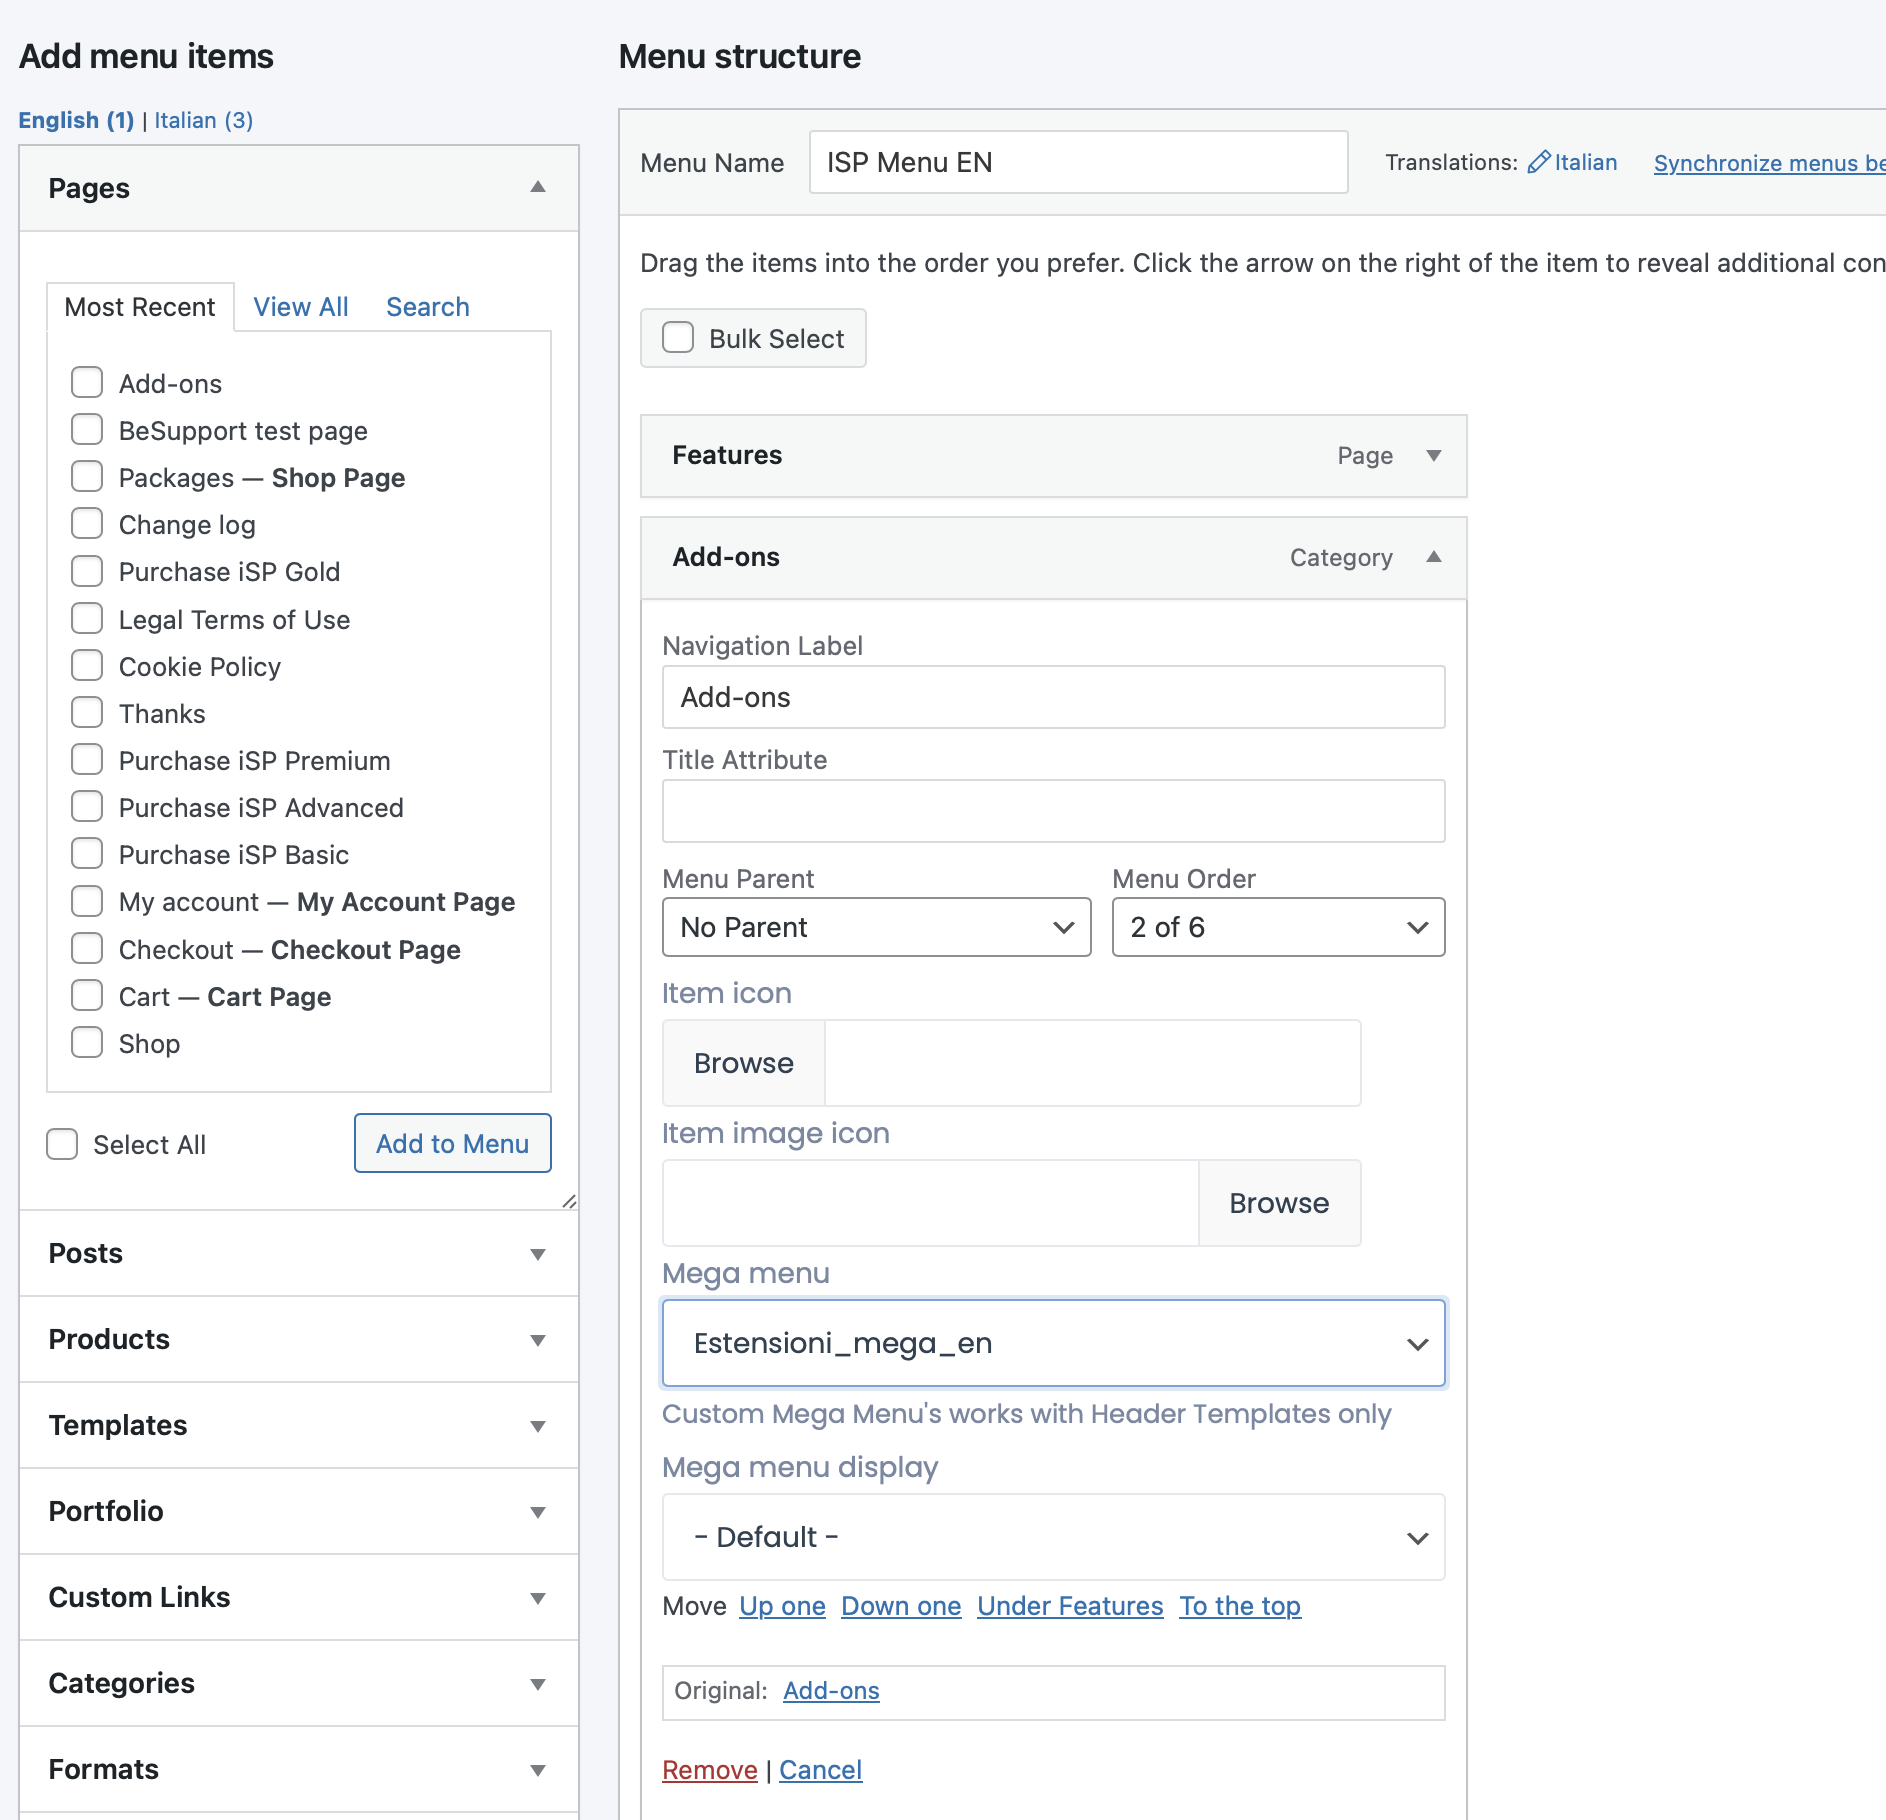Check the Change log checkbox
This screenshot has width=1886, height=1820.
tap(87, 523)
